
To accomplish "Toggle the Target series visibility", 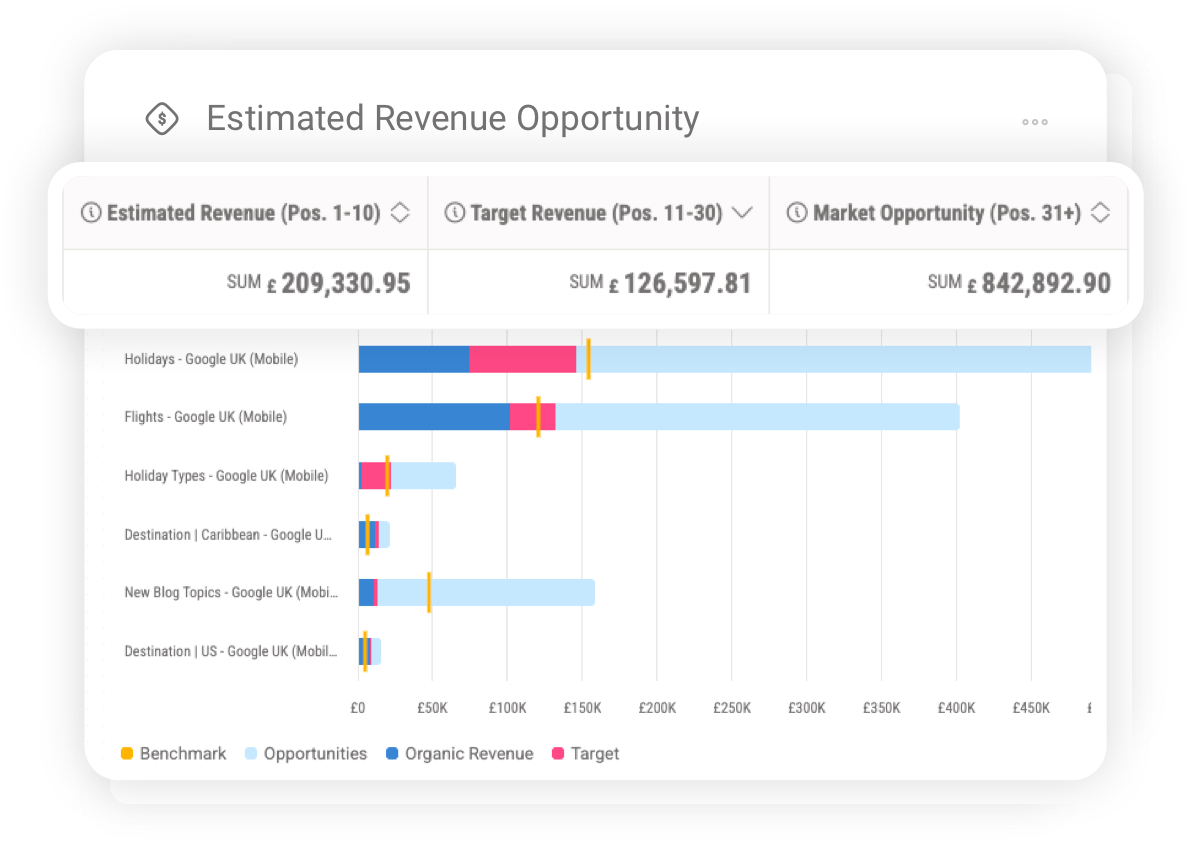I will click(558, 753).
